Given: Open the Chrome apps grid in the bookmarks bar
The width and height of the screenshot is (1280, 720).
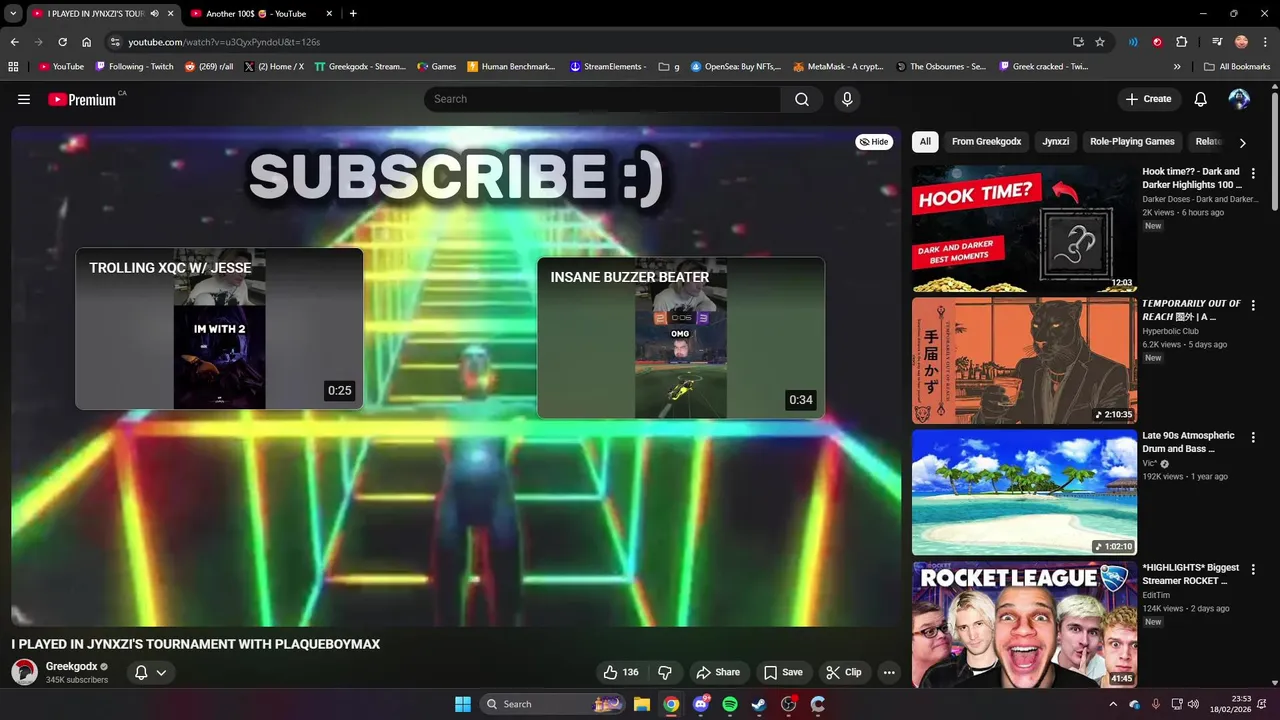Looking at the screenshot, I should [x=13, y=67].
